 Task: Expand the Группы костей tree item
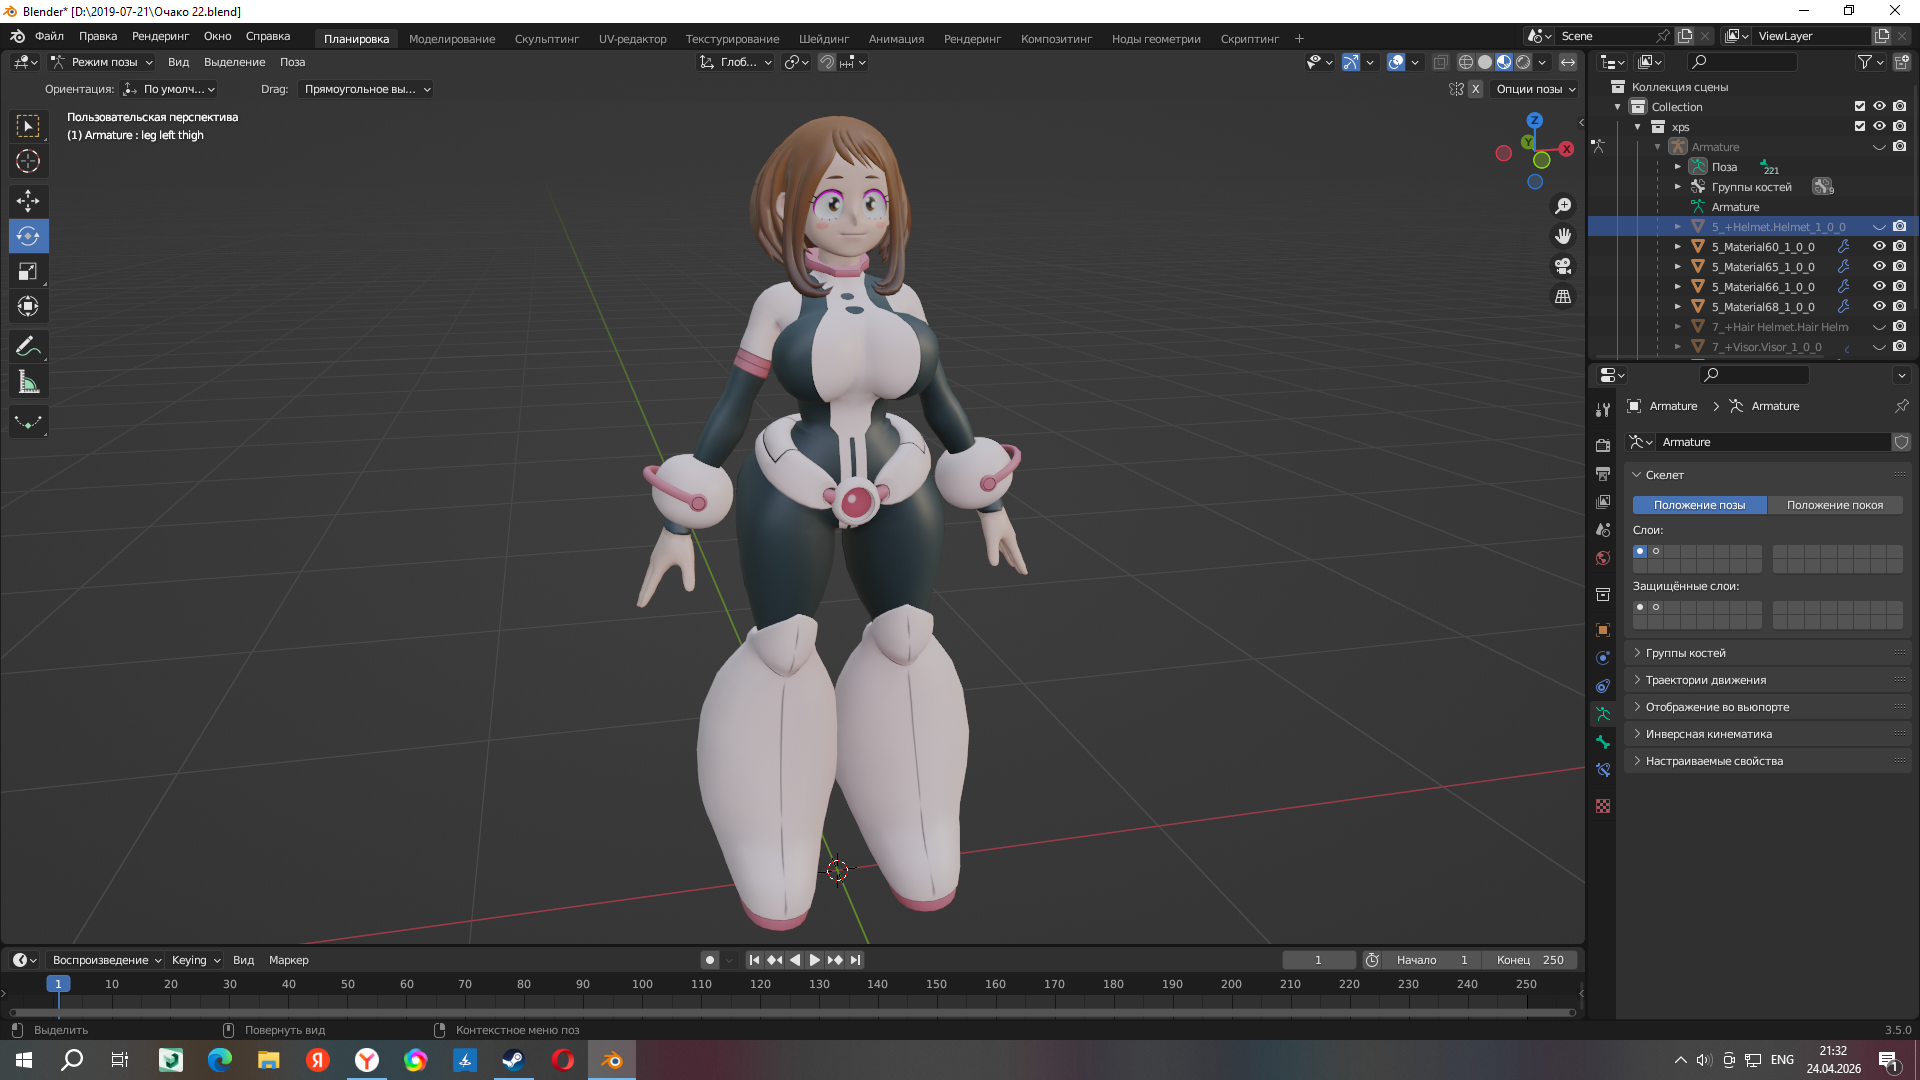pos(1678,187)
